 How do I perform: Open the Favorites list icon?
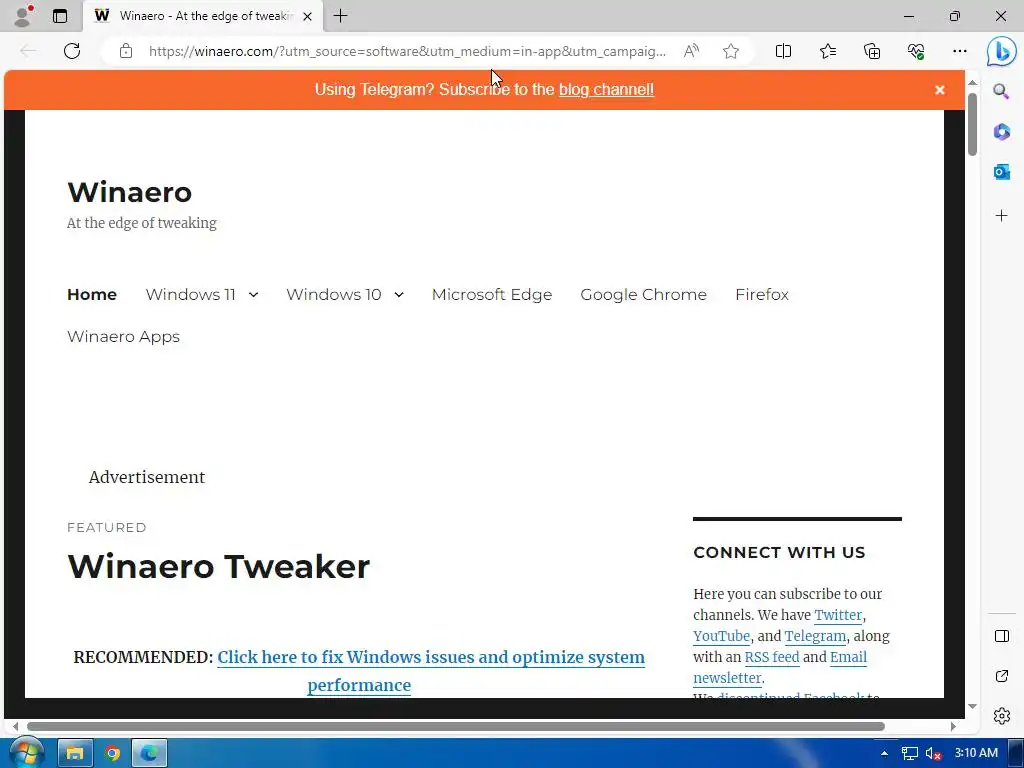pos(827,51)
